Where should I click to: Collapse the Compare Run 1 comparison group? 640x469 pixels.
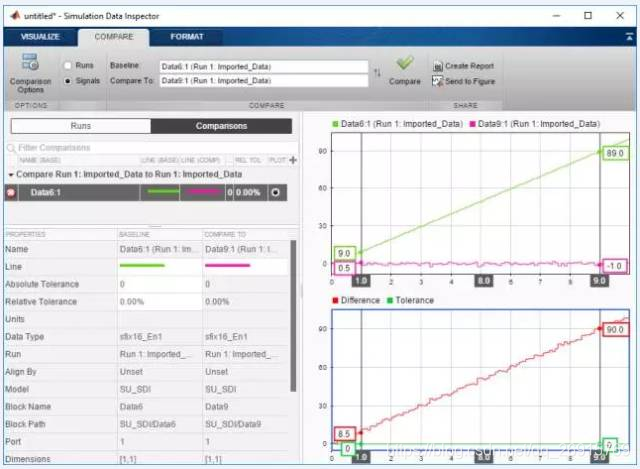click(10, 173)
